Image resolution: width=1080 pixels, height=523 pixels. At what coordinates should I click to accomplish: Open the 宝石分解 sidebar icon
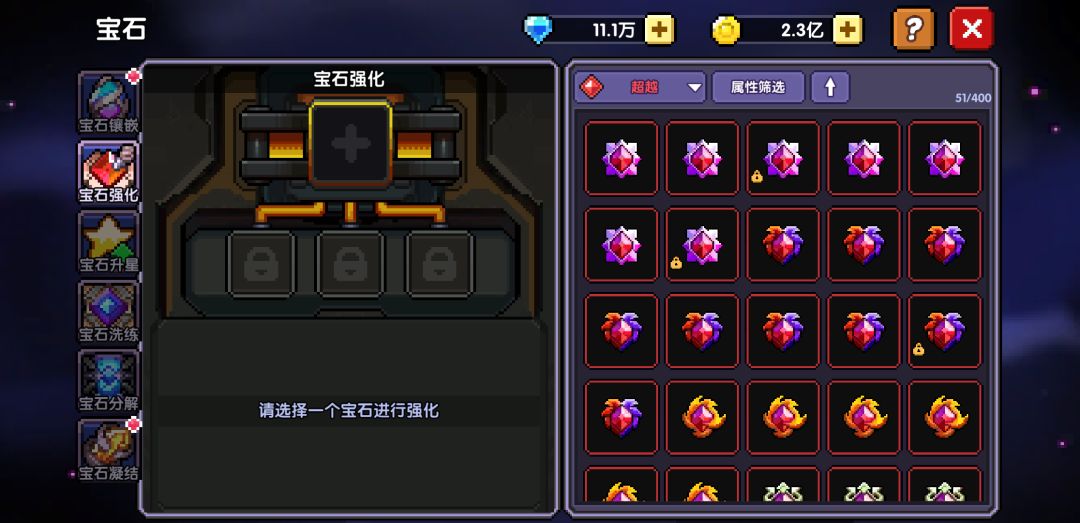109,381
